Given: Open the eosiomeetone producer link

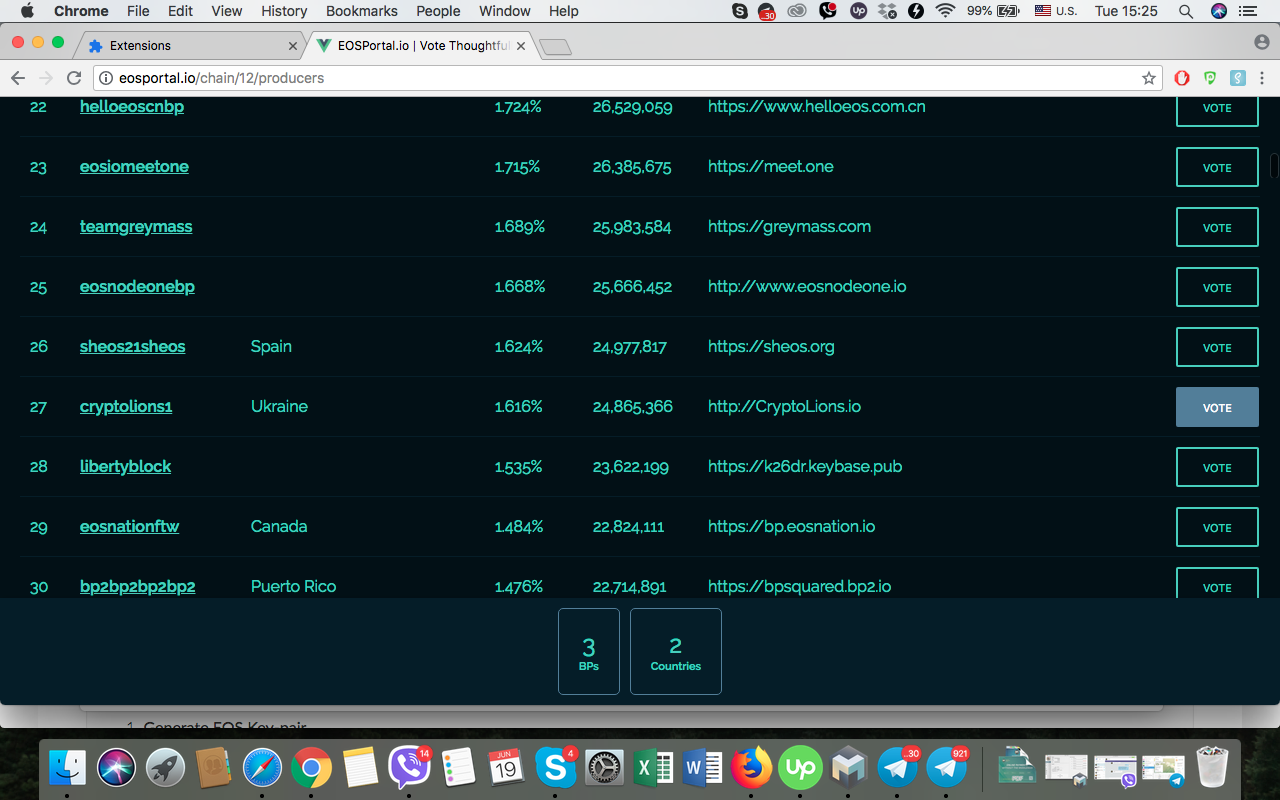Looking at the screenshot, I should point(134,167).
